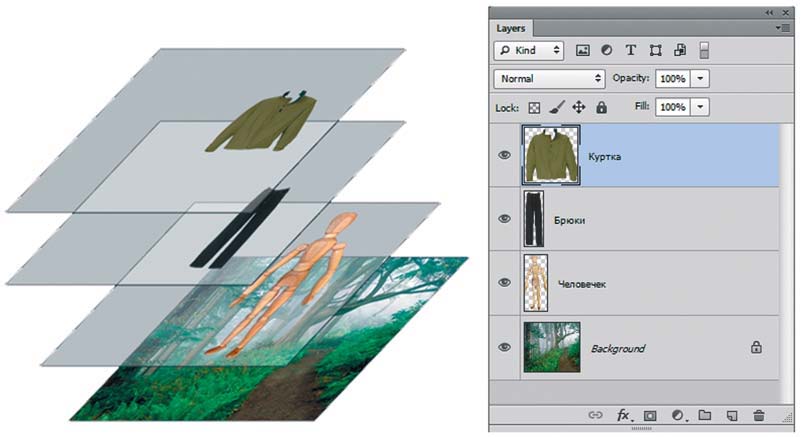Select the Человечек layer thumbnail

[536, 283]
